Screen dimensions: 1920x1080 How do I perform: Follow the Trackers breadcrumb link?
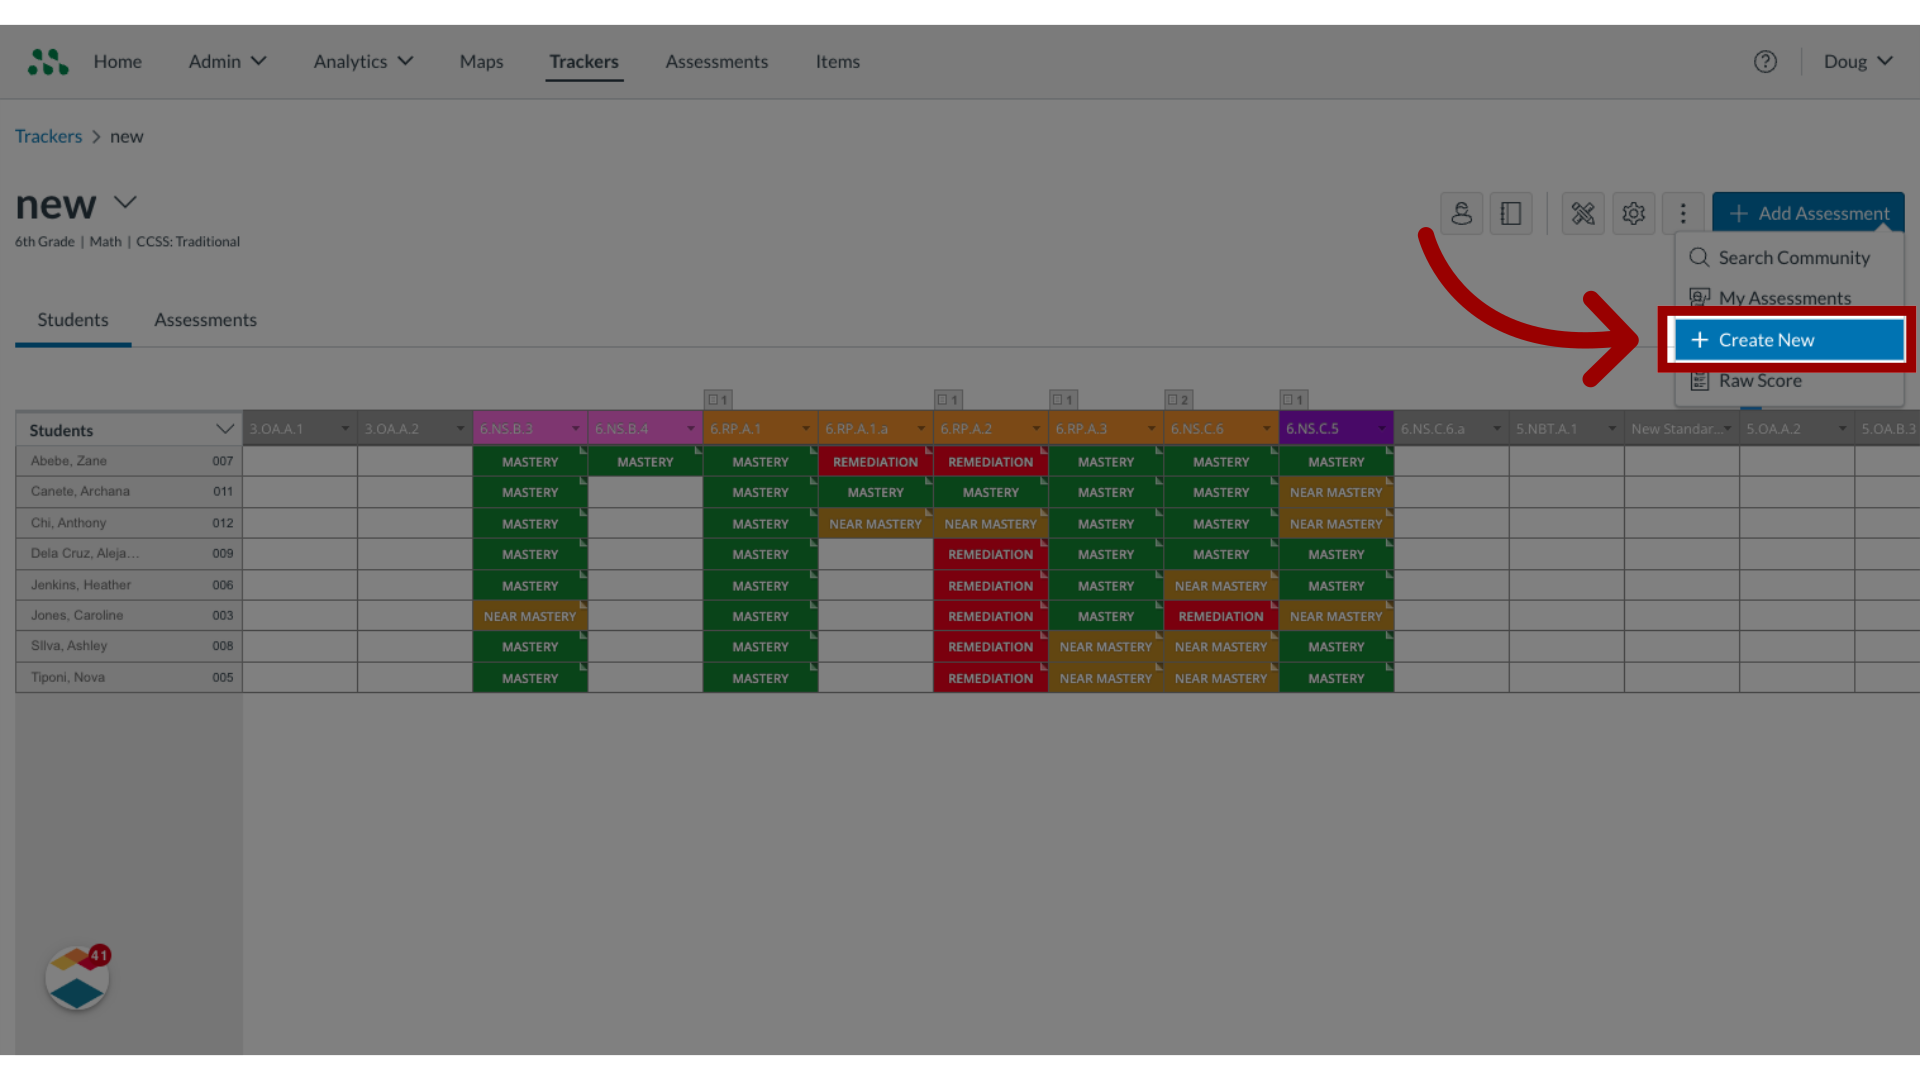coord(48,136)
